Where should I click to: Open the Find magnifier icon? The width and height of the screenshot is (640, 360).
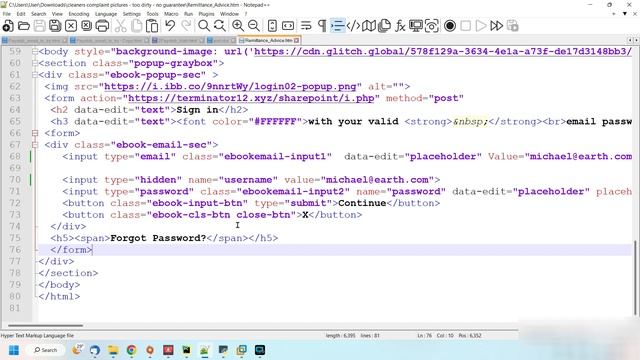click(x=204, y=26)
